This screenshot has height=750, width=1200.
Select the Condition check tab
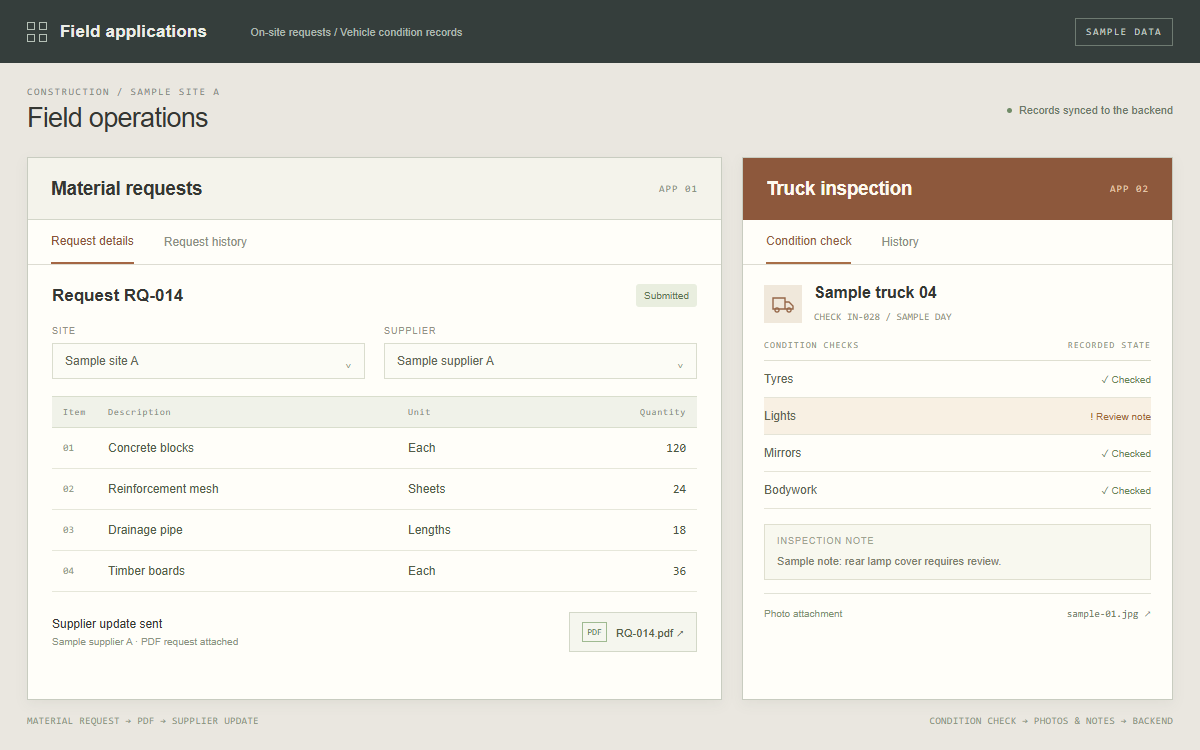[x=809, y=241]
